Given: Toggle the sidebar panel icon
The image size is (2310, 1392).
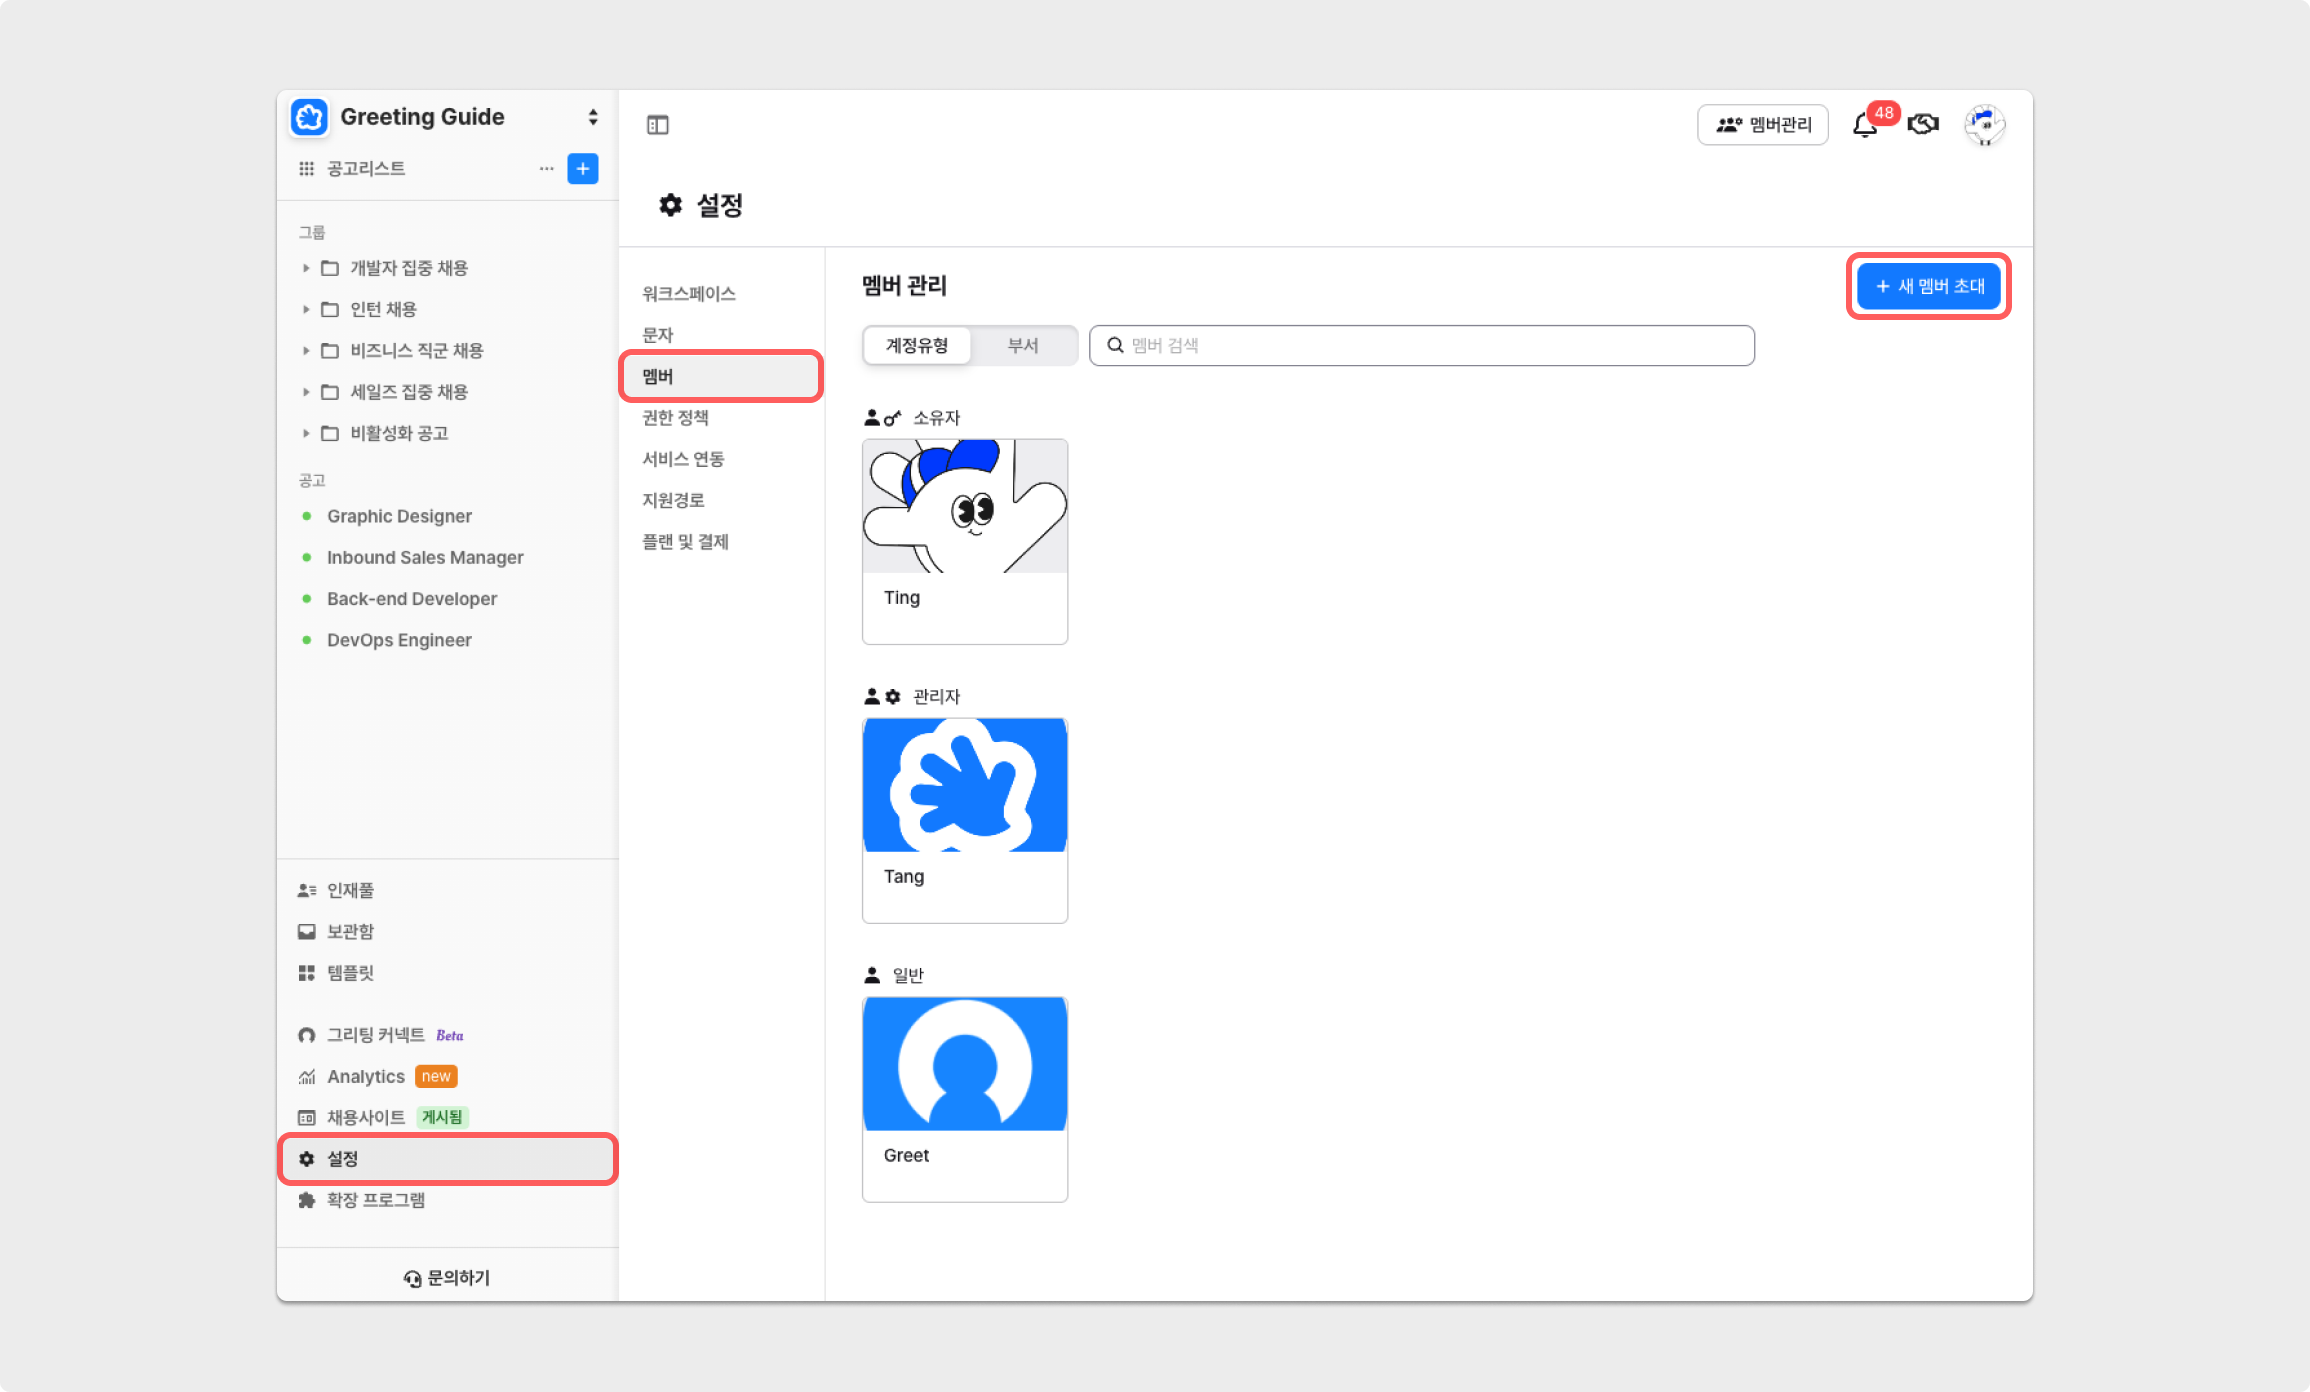Looking at the screenshot, I should click(657, 124).
